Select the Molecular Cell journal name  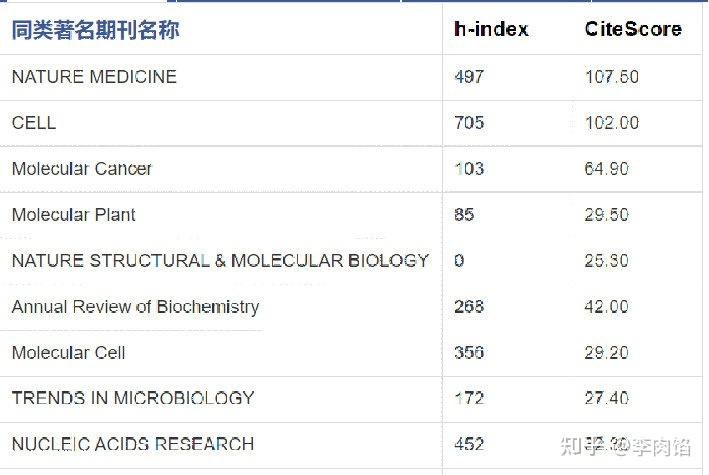68,353
